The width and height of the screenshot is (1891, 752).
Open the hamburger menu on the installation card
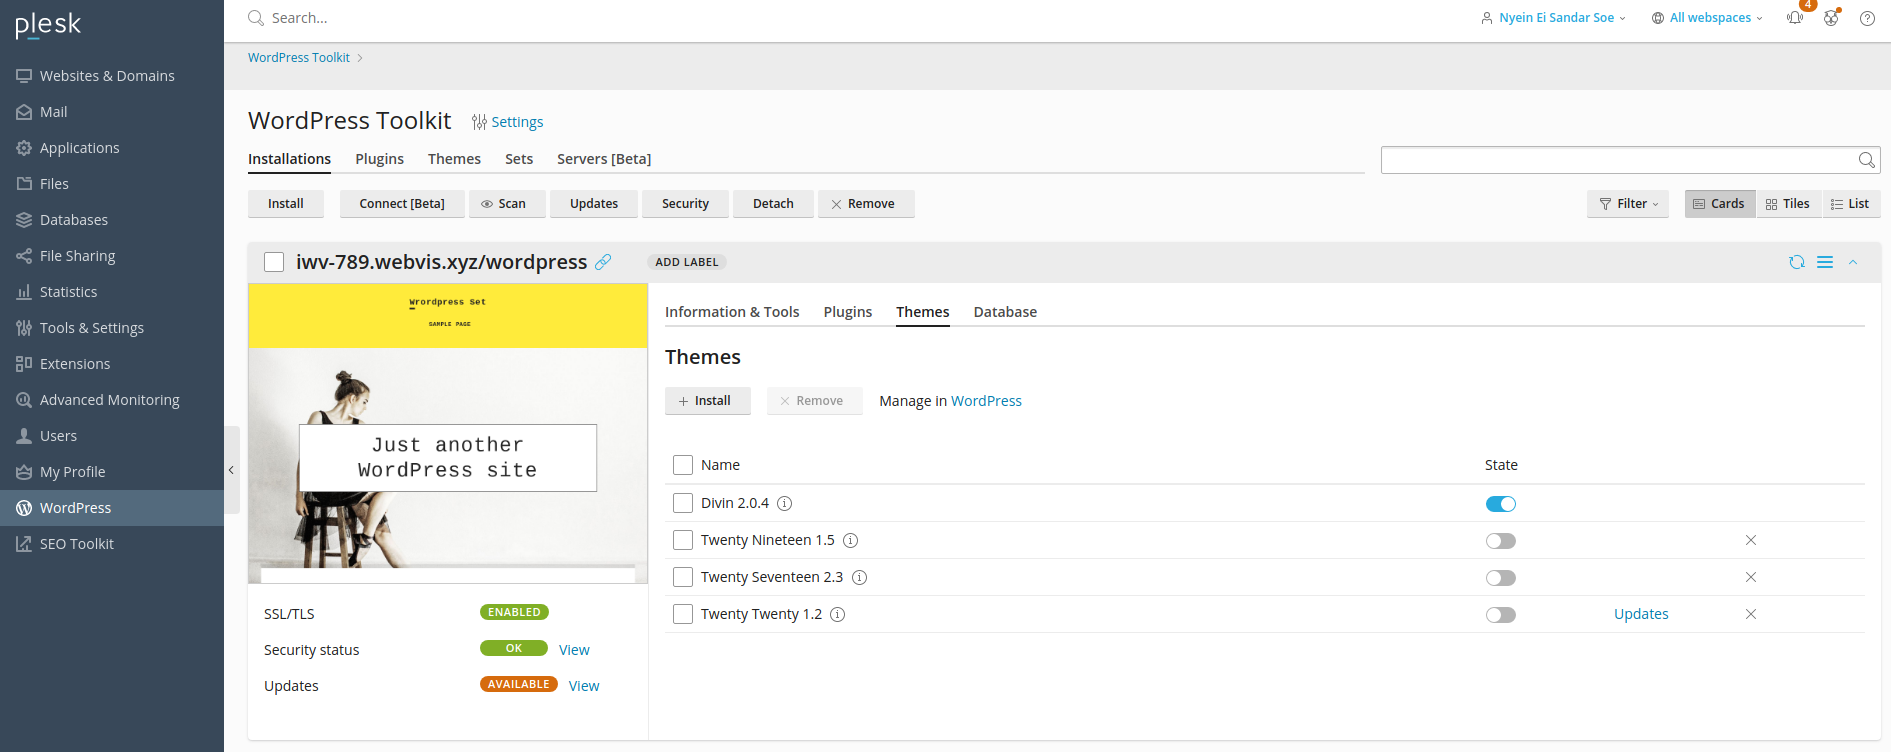pos(1825,262)
